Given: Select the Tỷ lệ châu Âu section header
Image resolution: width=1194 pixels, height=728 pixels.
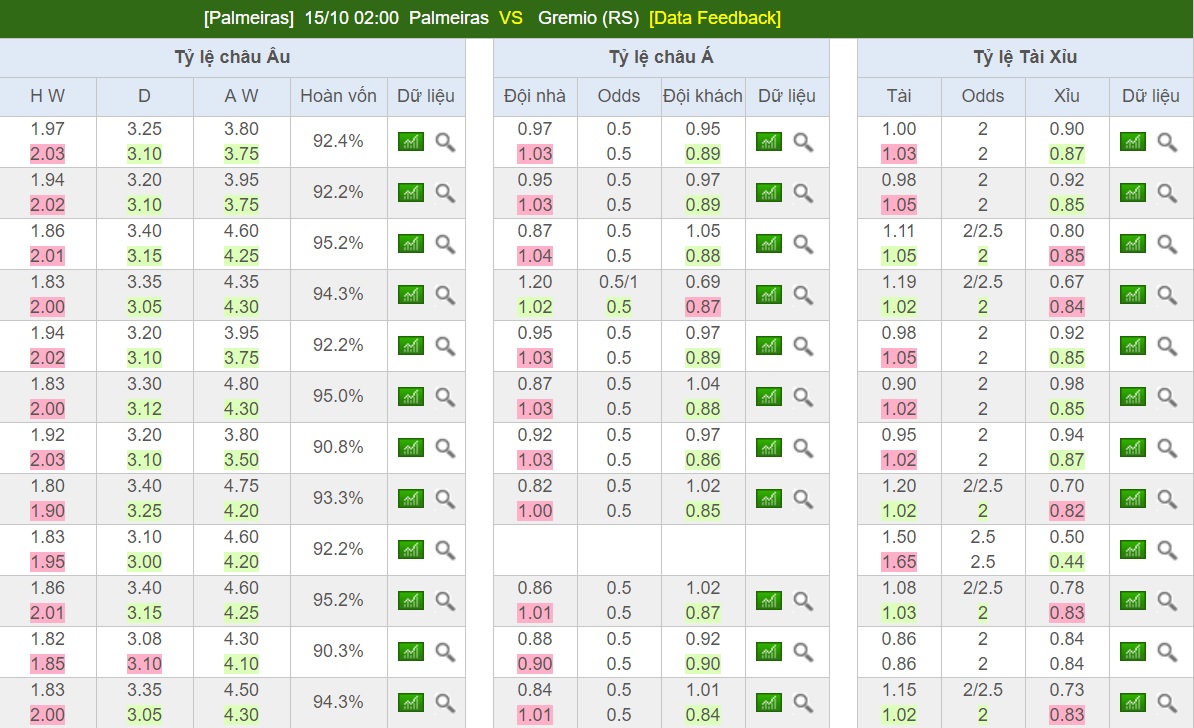Looking at the screenshot, I should pos(232,57).
